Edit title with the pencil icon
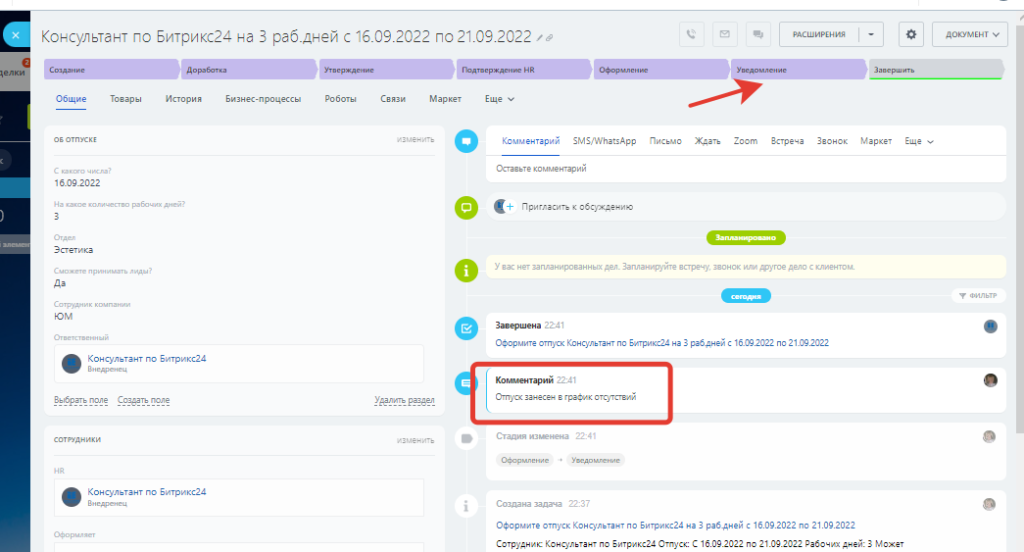Viewport: 1024px width, 552px height. pyautogui.click(x=540, y=38)
